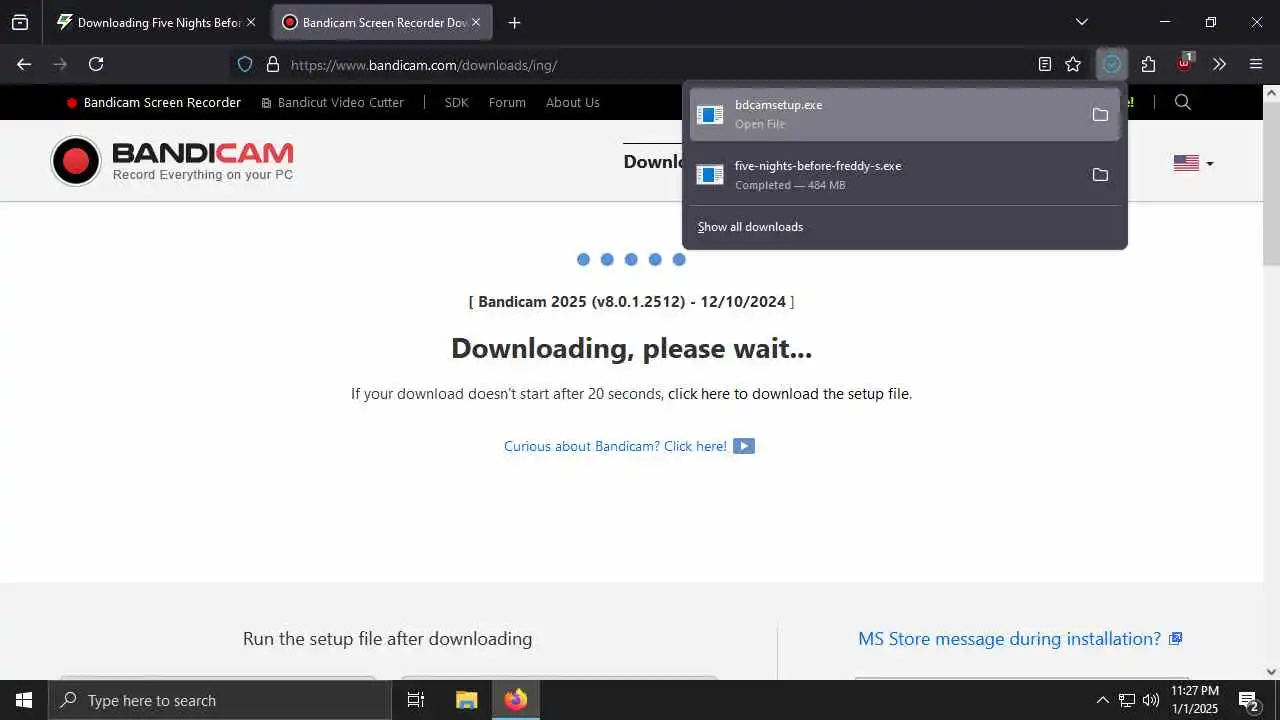Open Bandicut Video Cutter nav item
1280x720 pixels.
(333, 102)
